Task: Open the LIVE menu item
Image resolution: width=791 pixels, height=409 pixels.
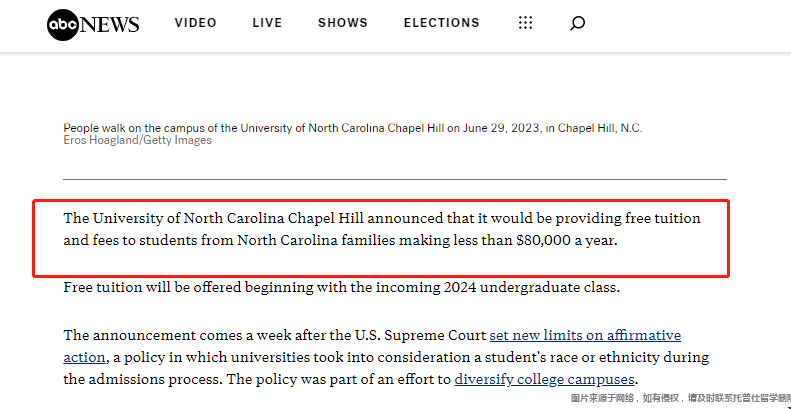Action: (x=267, y=23)
